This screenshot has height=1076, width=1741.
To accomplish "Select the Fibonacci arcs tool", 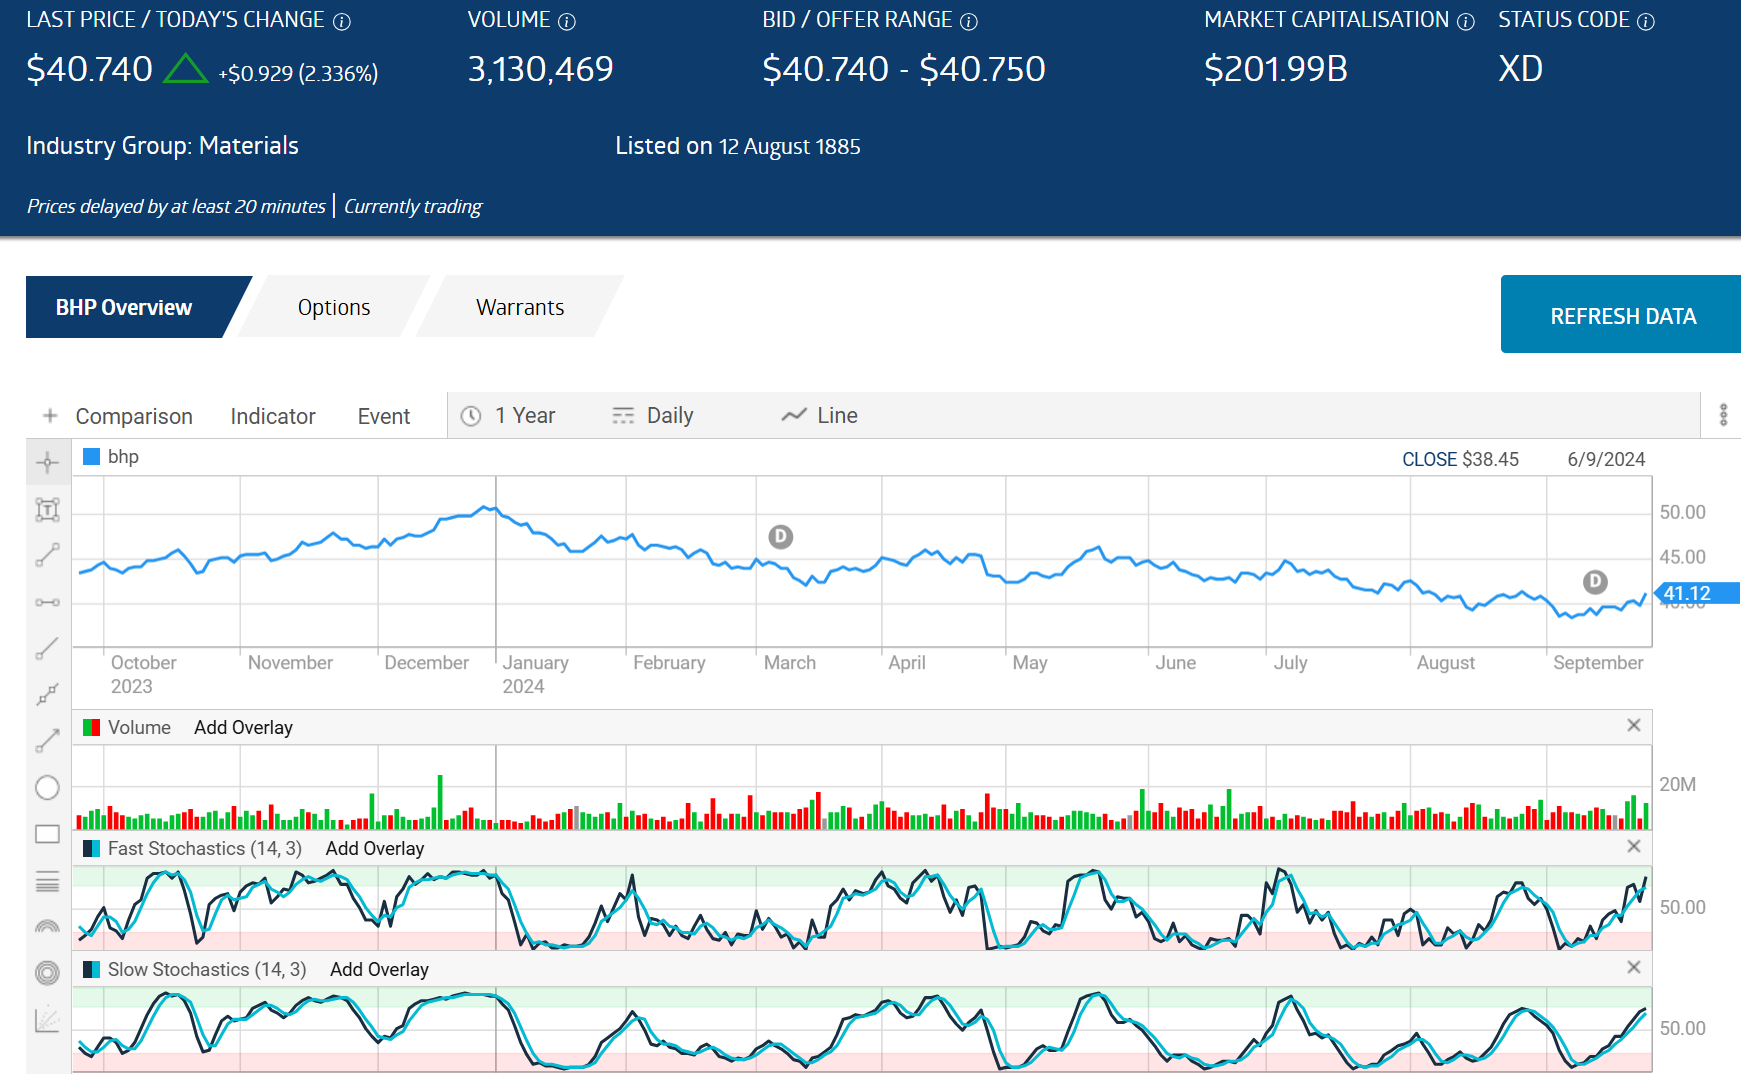I will pos(47,927).
